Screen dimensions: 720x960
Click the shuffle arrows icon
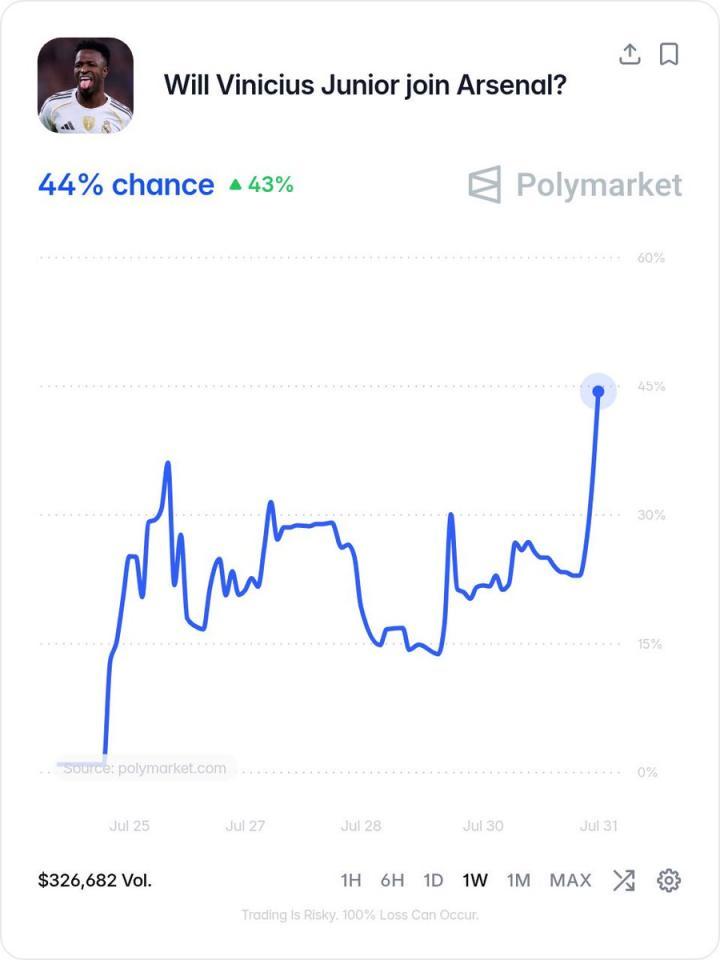624,880
